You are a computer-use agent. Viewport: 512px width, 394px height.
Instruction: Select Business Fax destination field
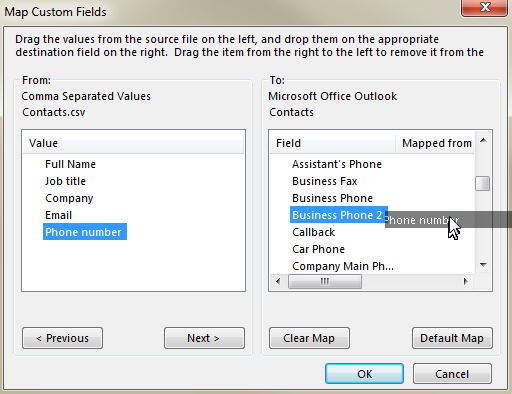coord(325,181)
